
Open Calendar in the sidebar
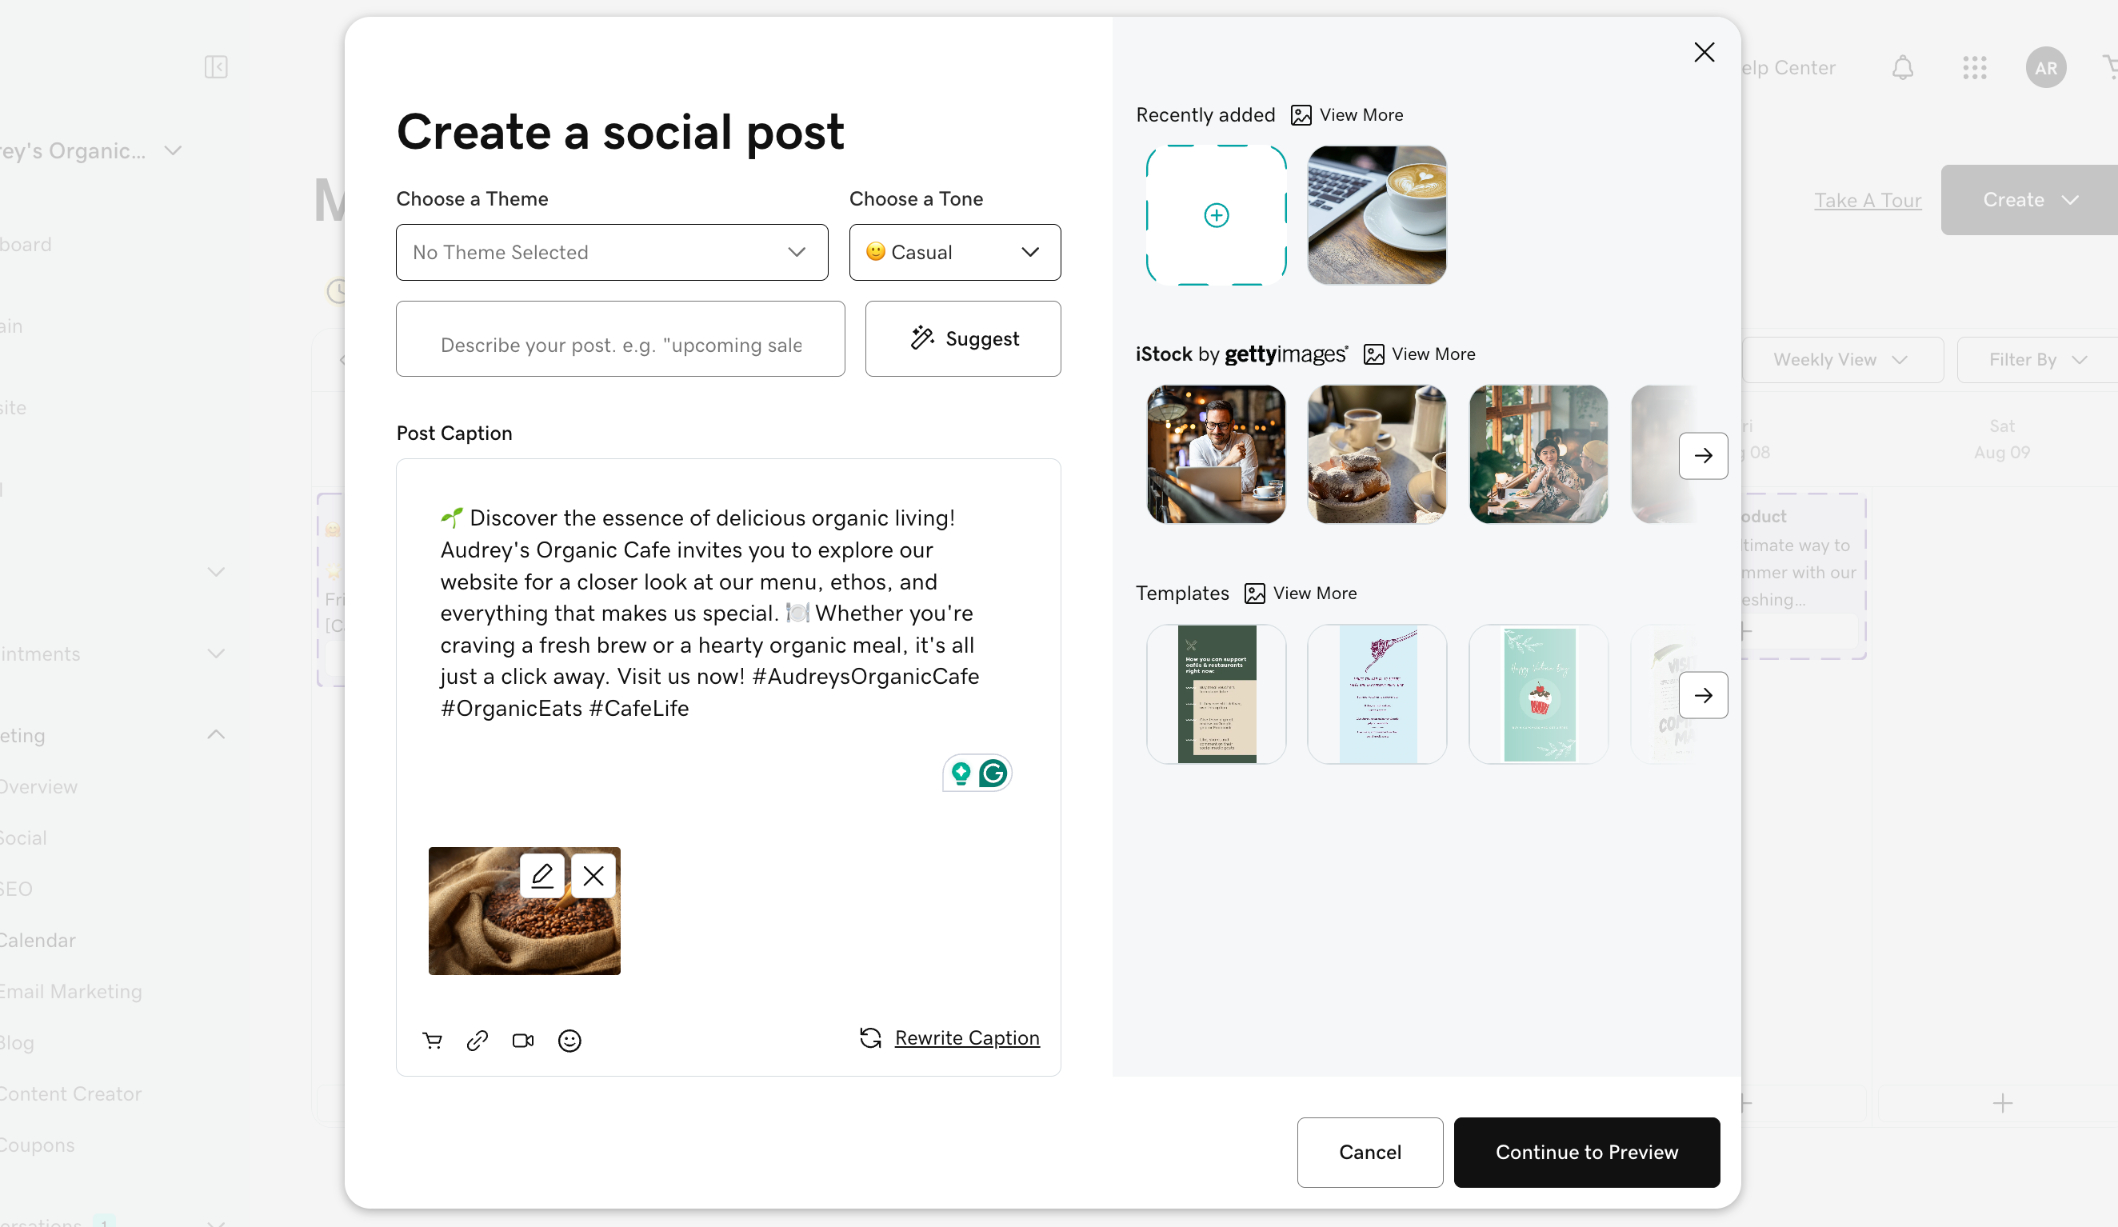coord(37,940)
